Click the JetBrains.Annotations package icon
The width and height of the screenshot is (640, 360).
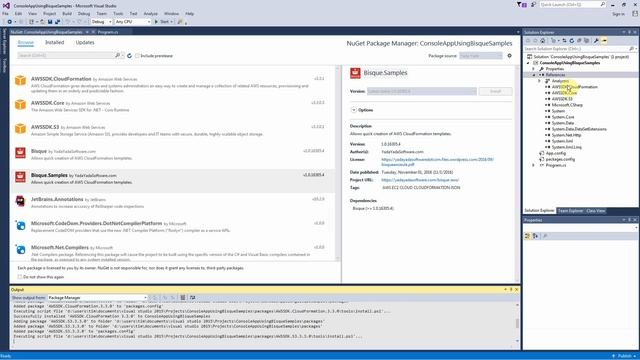[20, 201]
